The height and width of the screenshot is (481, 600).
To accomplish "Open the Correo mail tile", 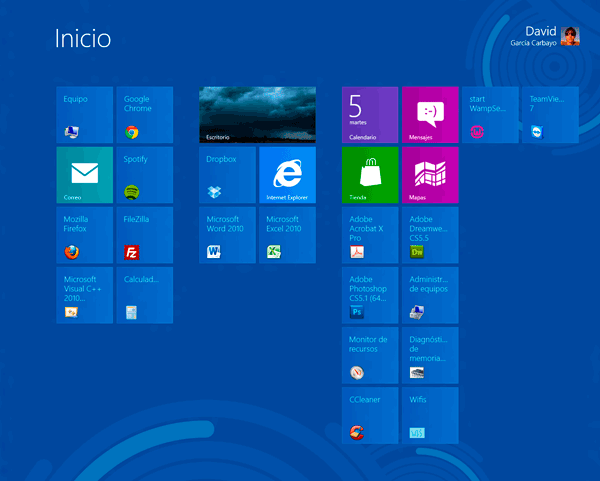I will click(x=85, y=175).
